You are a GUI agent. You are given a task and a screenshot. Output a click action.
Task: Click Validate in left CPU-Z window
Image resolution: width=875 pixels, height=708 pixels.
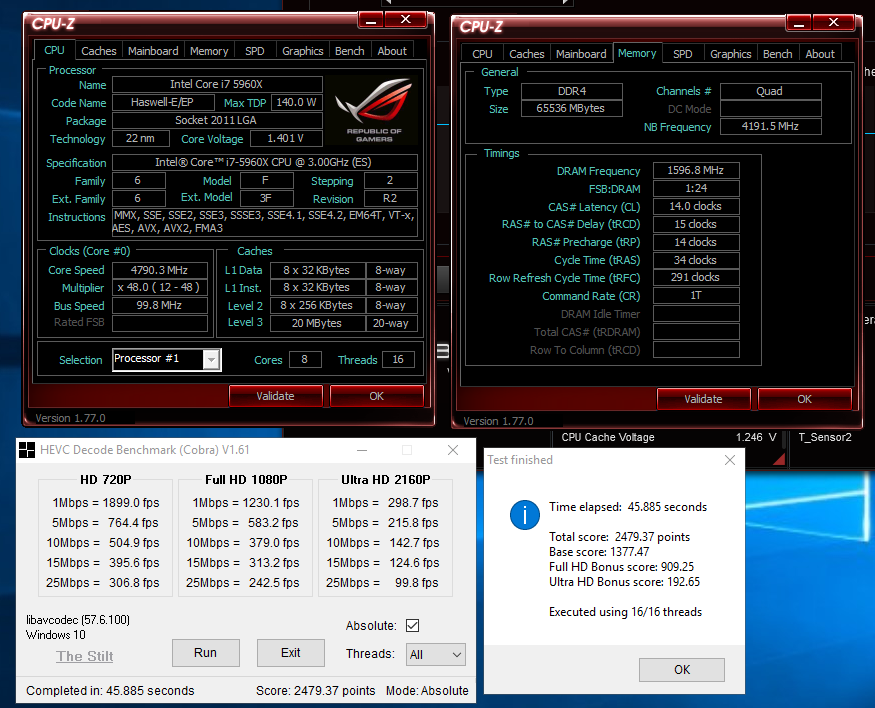[275, 396]
